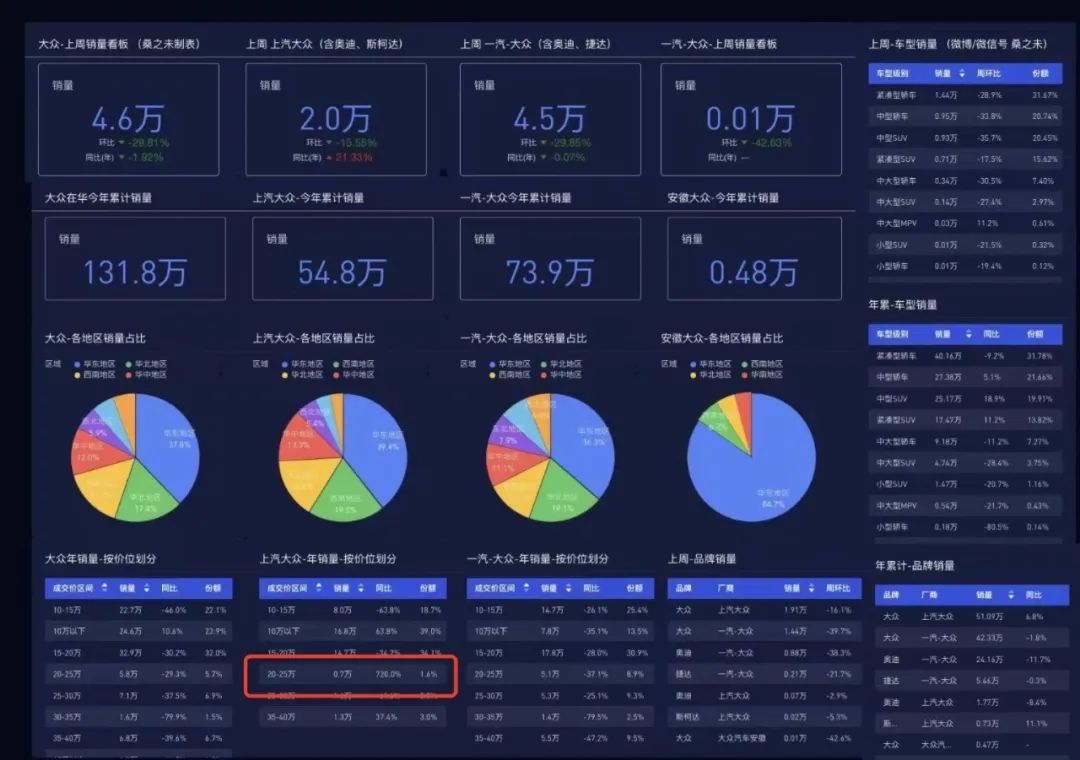
Task: Click 销量 sort icon in 大众年销量-按价位划分 table
Action: [x=147, y=588]
